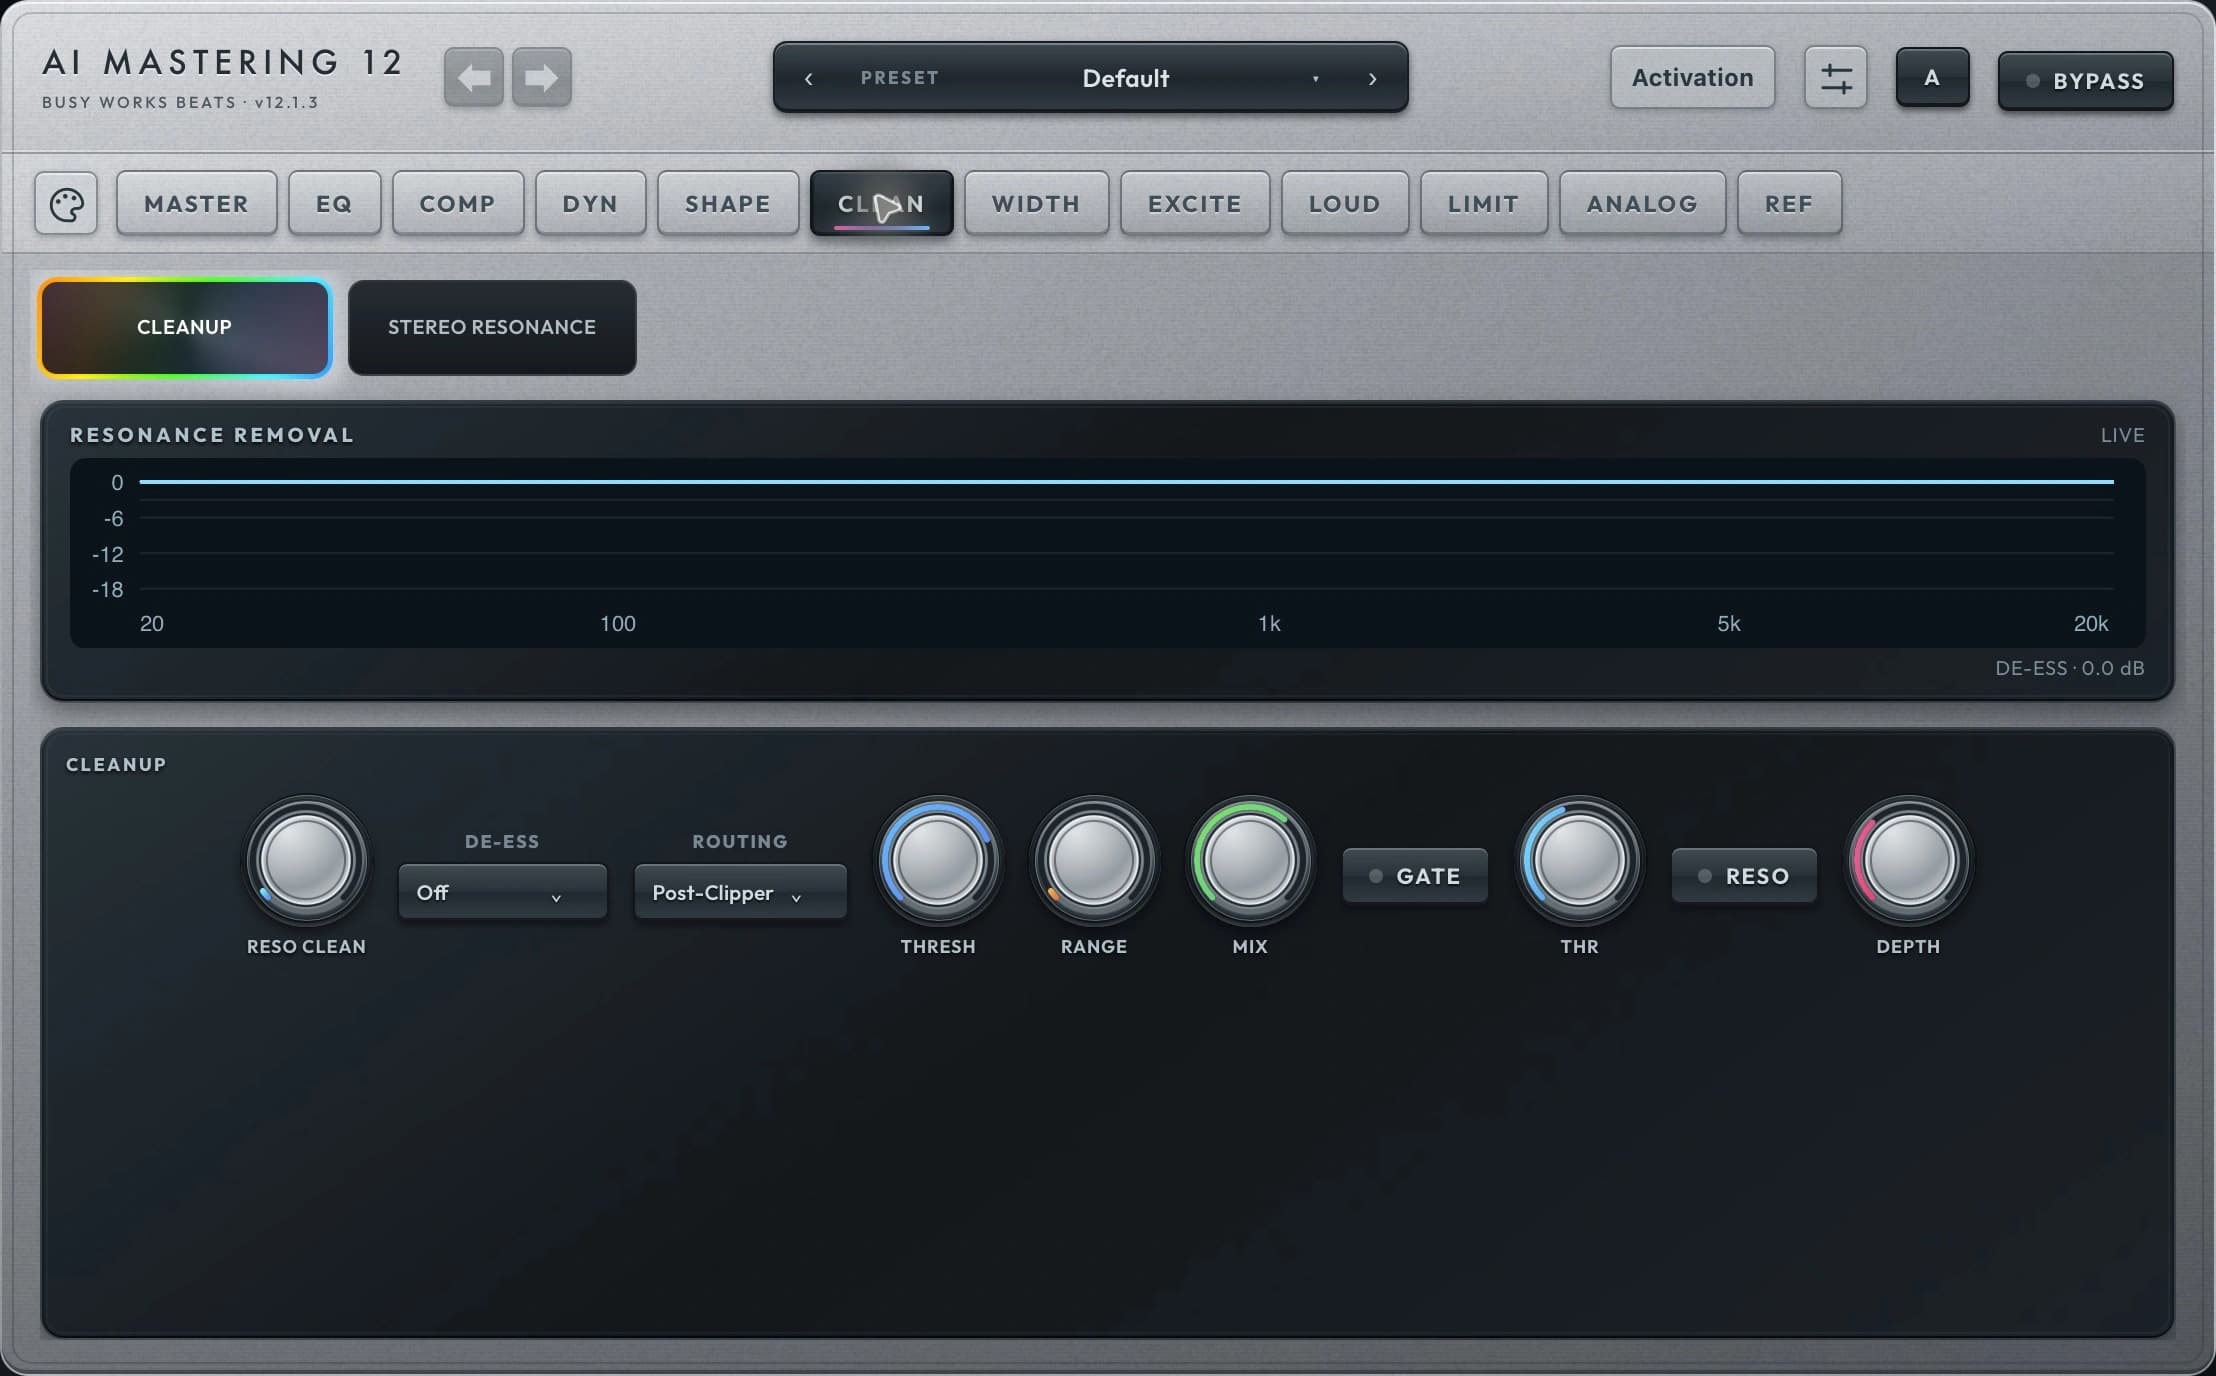Open the DE-ESS Off dropdown
Viewport: 2216px width, 1376px height.
[502, 892]
